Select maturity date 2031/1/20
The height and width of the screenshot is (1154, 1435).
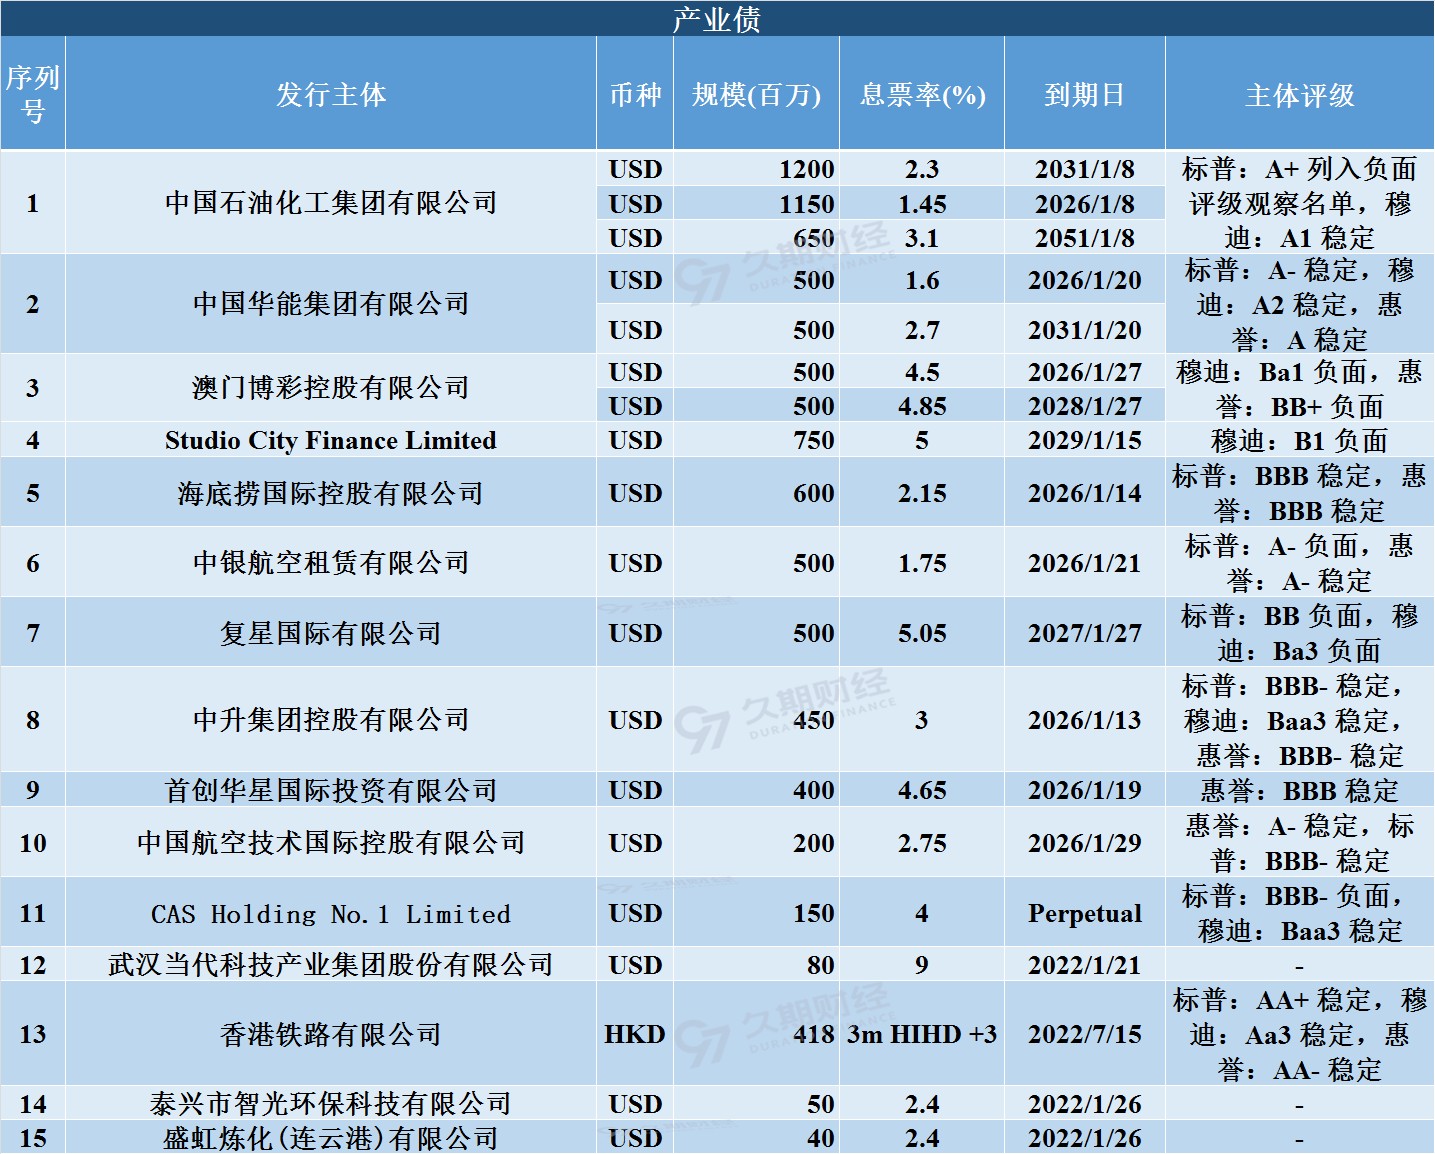coord(1085,330)
